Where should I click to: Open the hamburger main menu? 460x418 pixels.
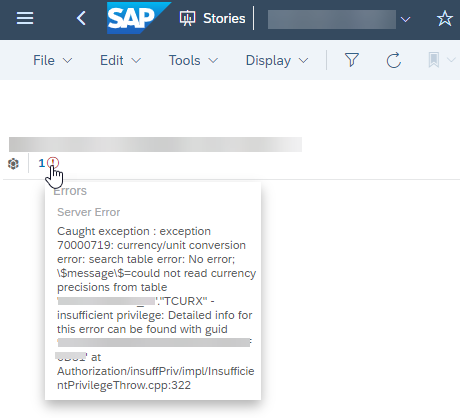point(25,18)
